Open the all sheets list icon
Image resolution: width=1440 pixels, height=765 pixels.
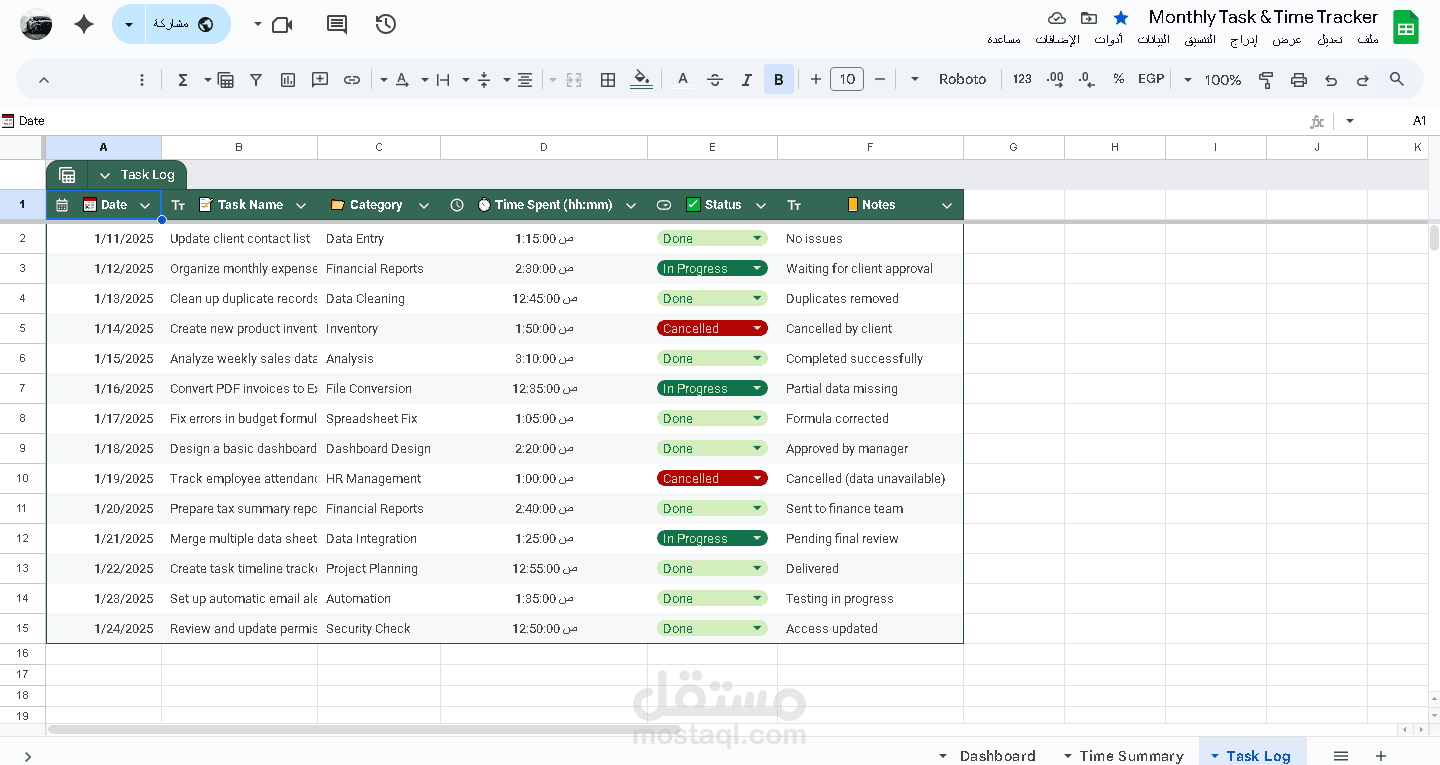1341,756
